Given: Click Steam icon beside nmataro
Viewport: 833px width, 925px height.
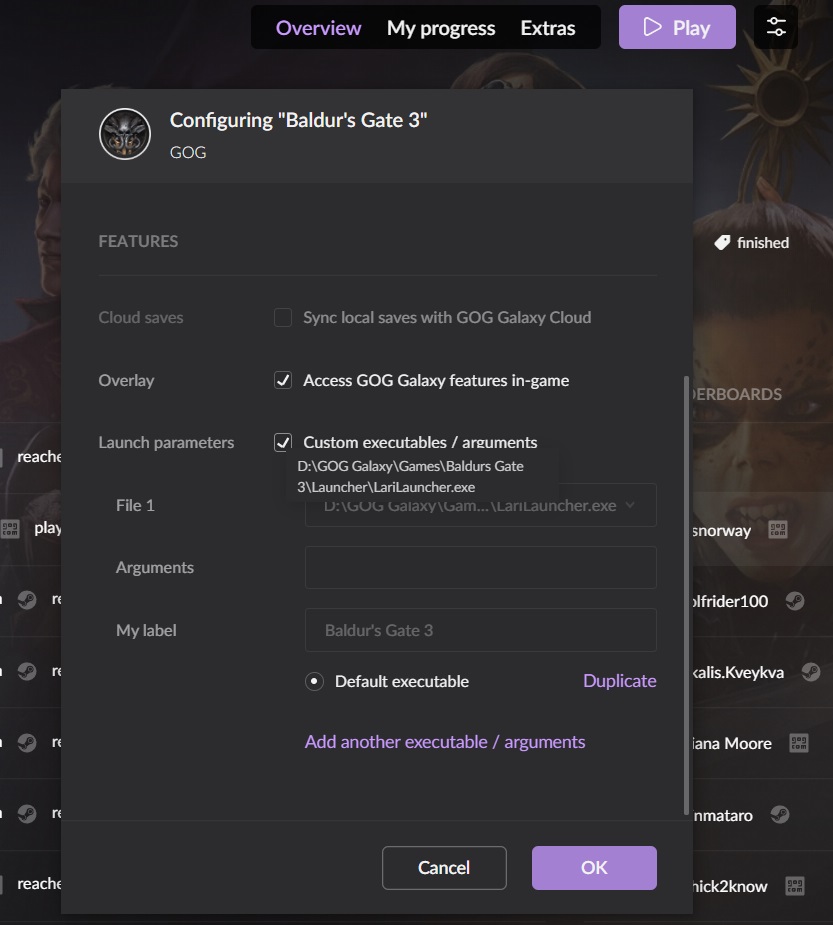Looking at the screenshot, I should coord(780,815).
